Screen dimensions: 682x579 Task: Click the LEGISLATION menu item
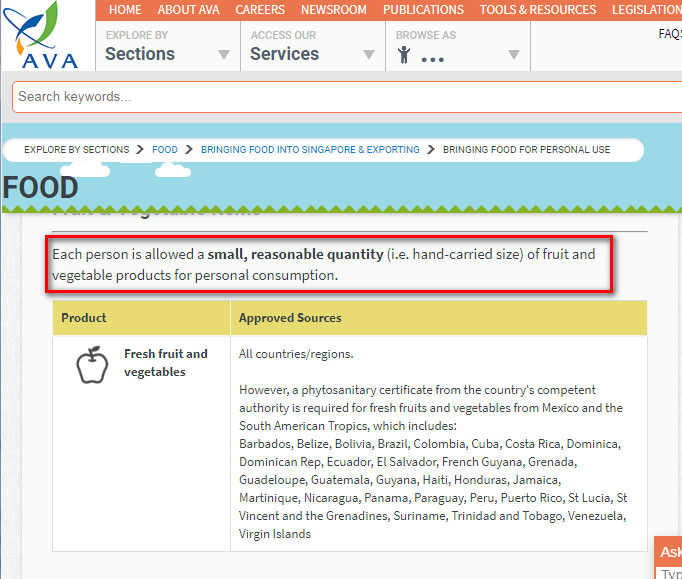[x=646, y=10]
